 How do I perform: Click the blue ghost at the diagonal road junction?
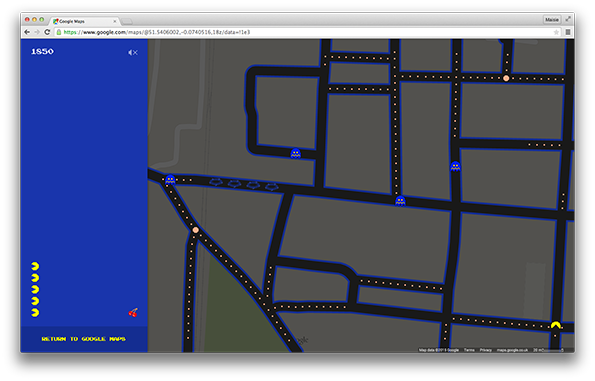pyautogui.click(x=170, y=179)
